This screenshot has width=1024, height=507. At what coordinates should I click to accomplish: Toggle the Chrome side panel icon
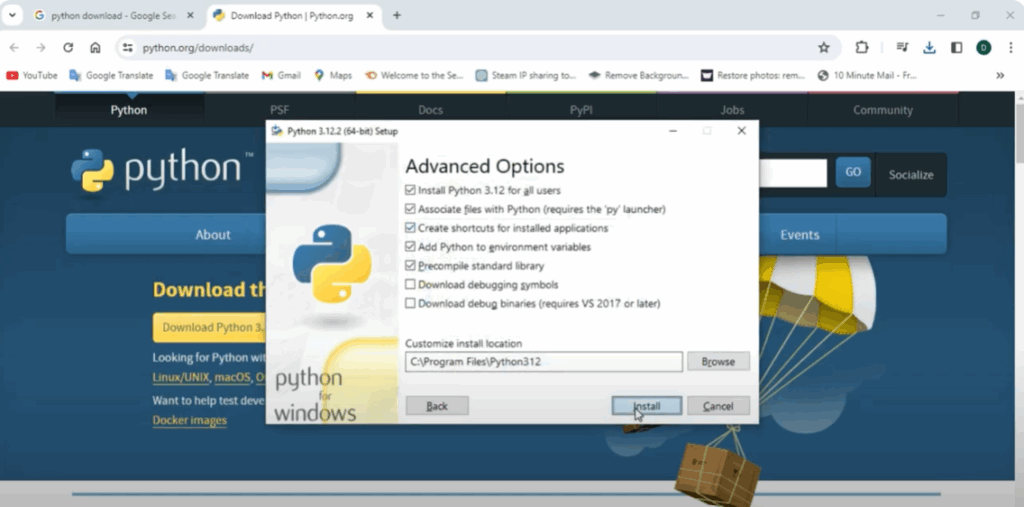point(957,48)
